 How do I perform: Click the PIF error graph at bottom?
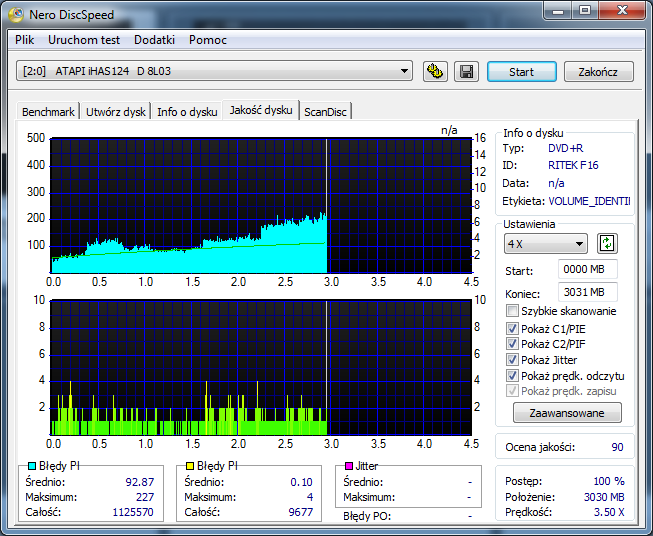pyautogui.click(x=261, y=368)
